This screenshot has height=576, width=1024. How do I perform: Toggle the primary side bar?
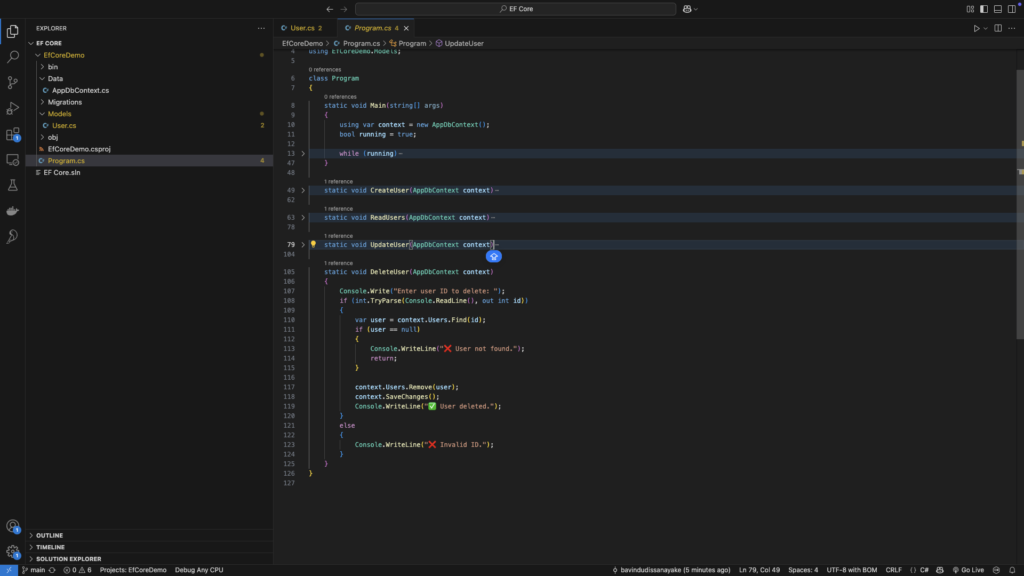coord(984,9)
